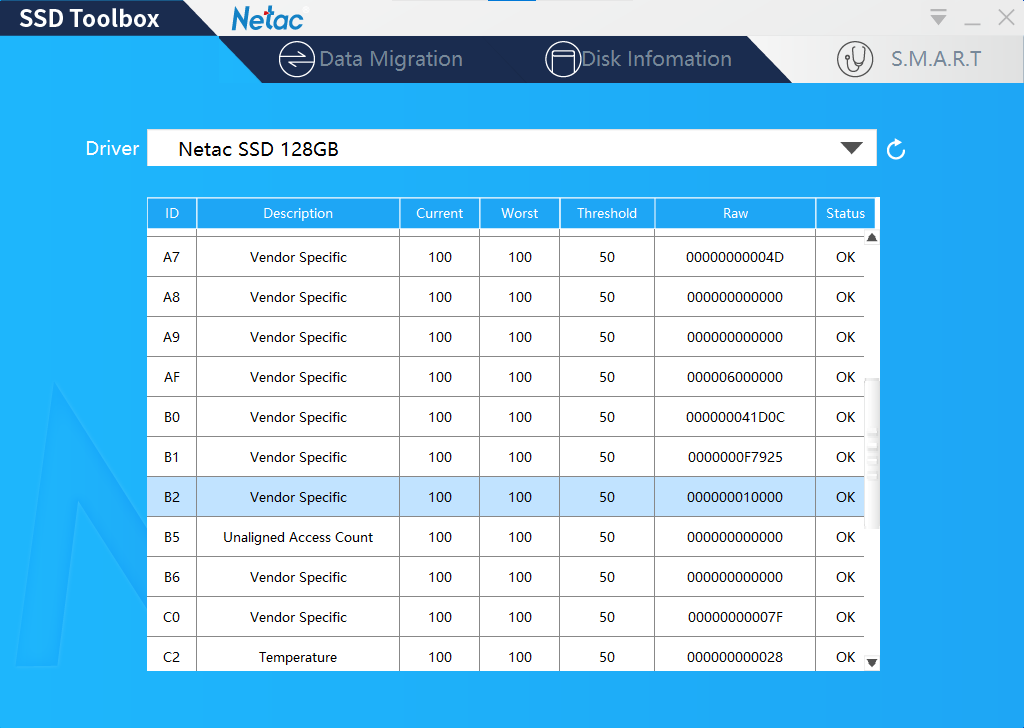Click raw value 000000010000

[x=735, y=497]
